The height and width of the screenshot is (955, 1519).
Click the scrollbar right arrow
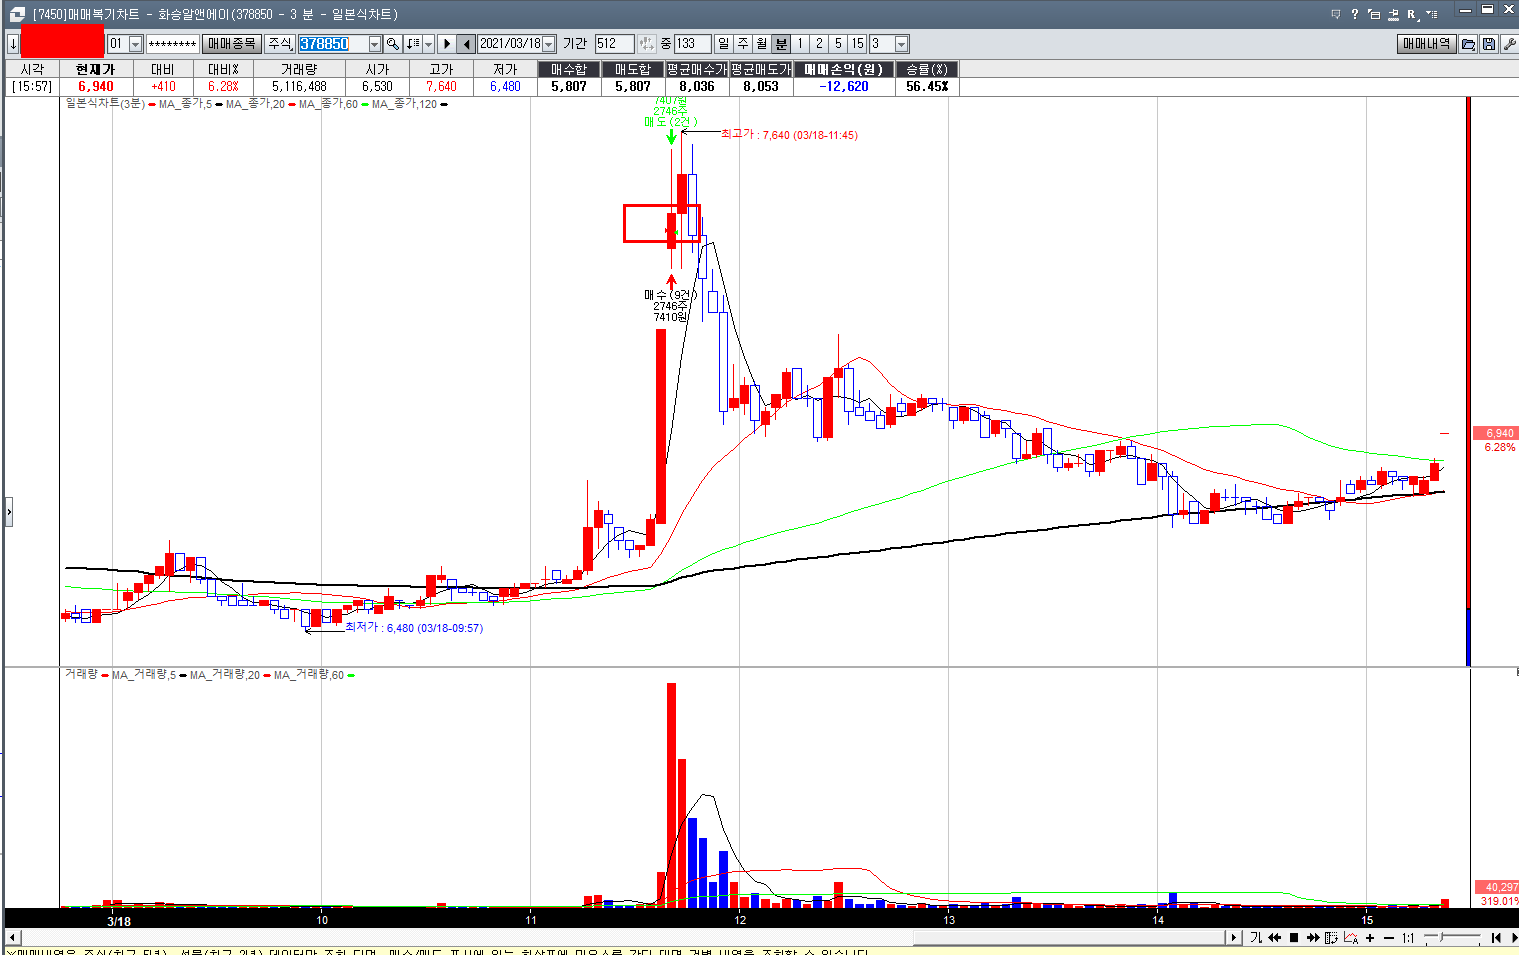(x=1234, y=938)
